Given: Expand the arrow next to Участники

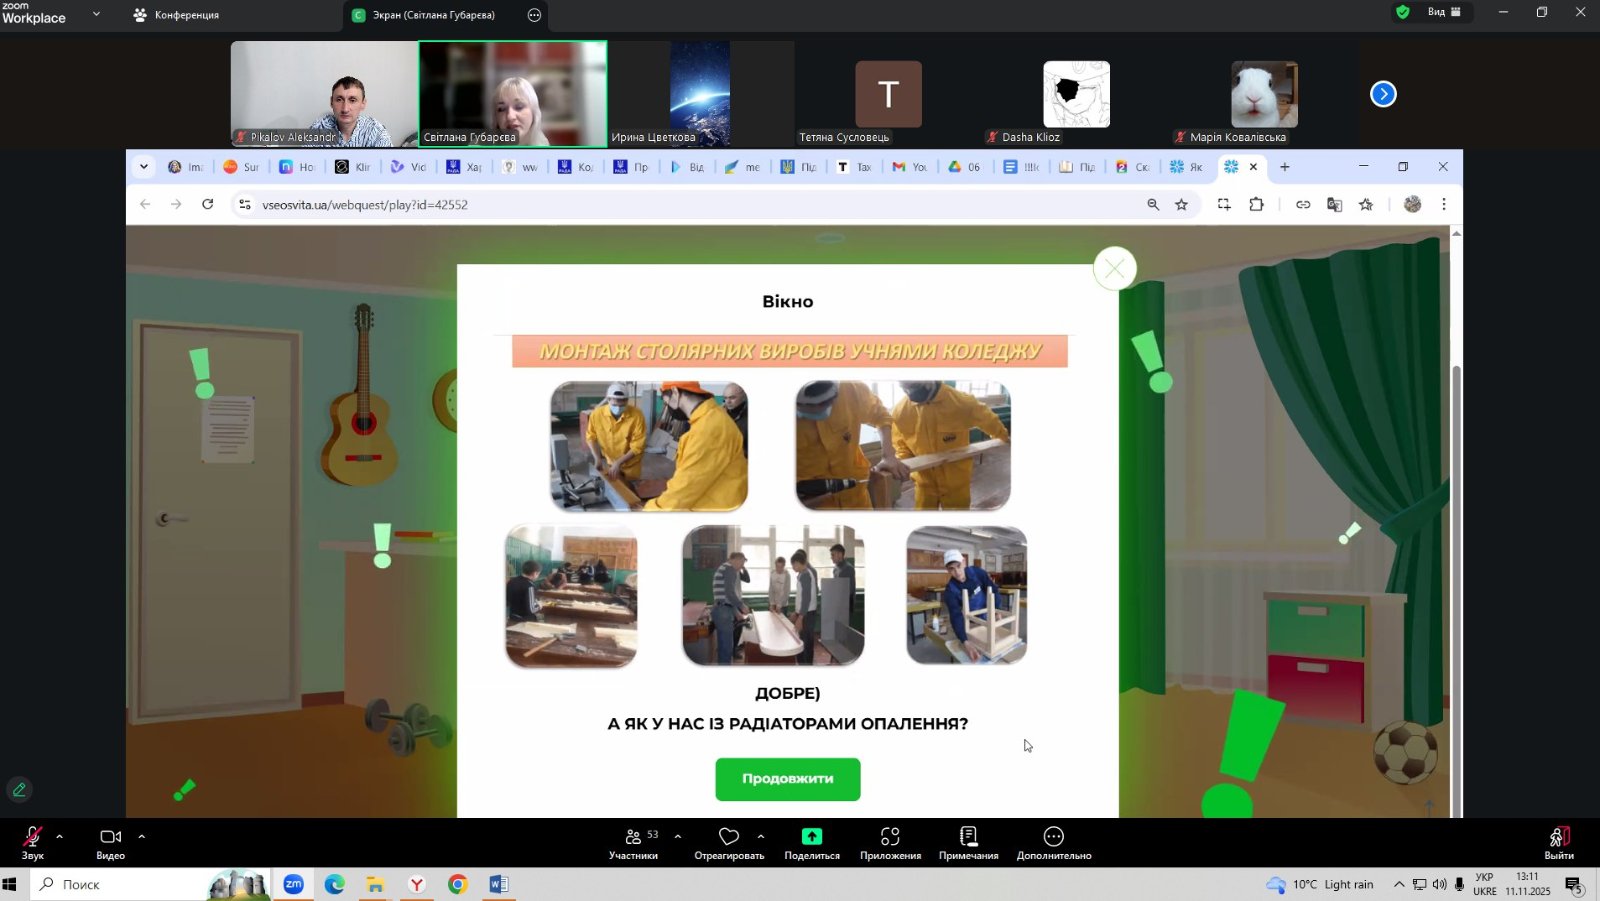Looking at the screenshot, I should pos(678,836).
